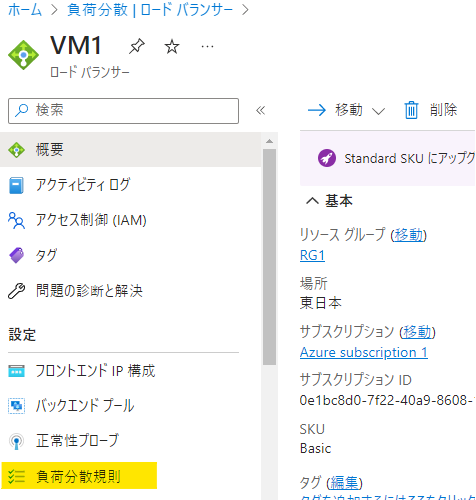
Task: Click the 設定 section heading
Action: (22, 335)
